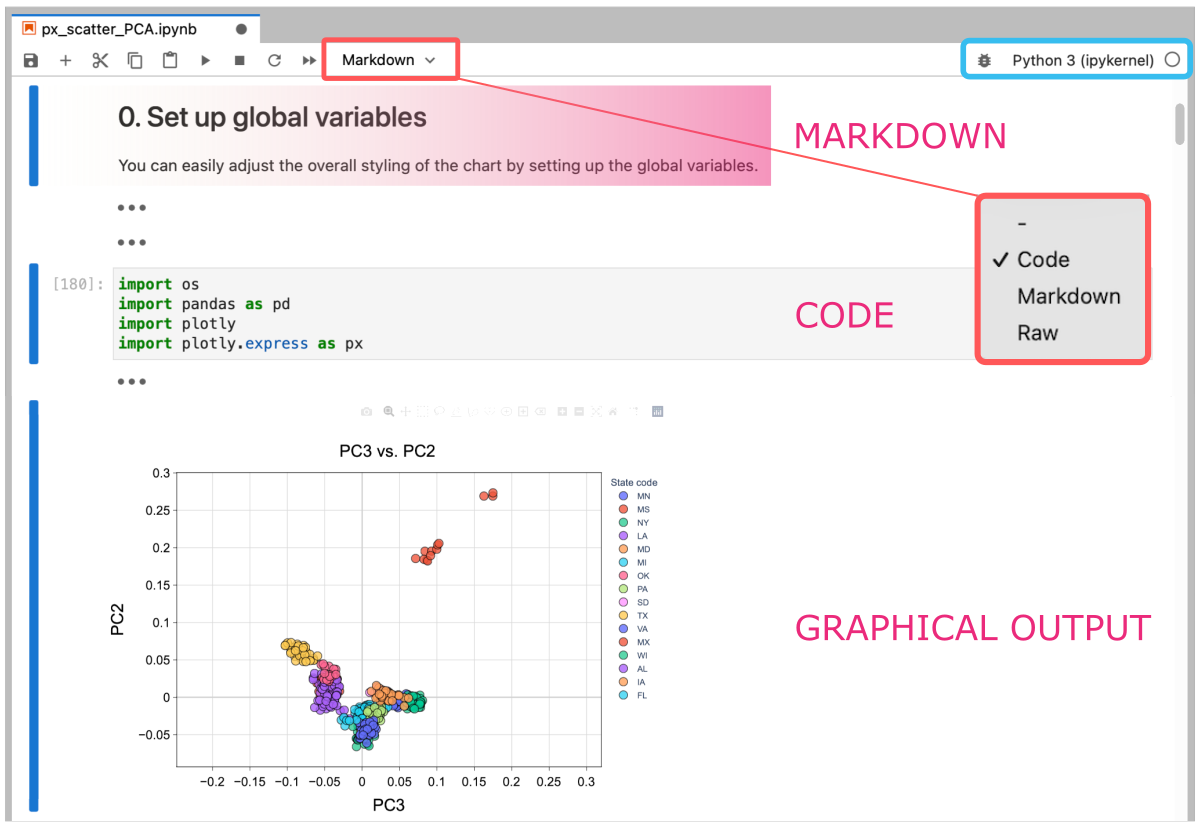This screenshot has width=1200, height=827.
Task: Pick the draw rectangle tool in modebar
Action: 523,411
